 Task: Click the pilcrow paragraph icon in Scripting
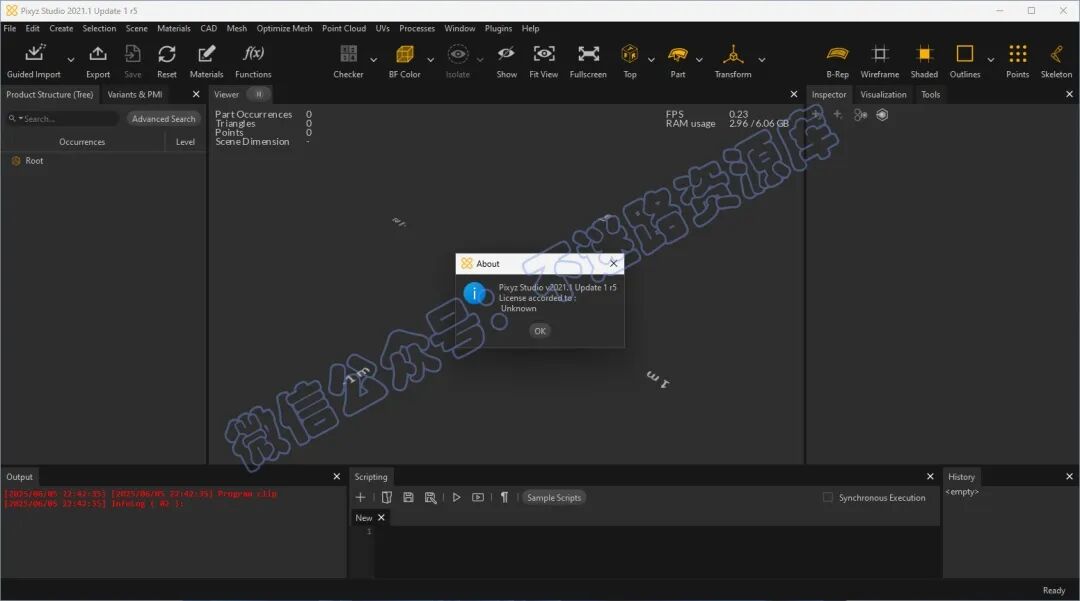(x=504, y=497)
